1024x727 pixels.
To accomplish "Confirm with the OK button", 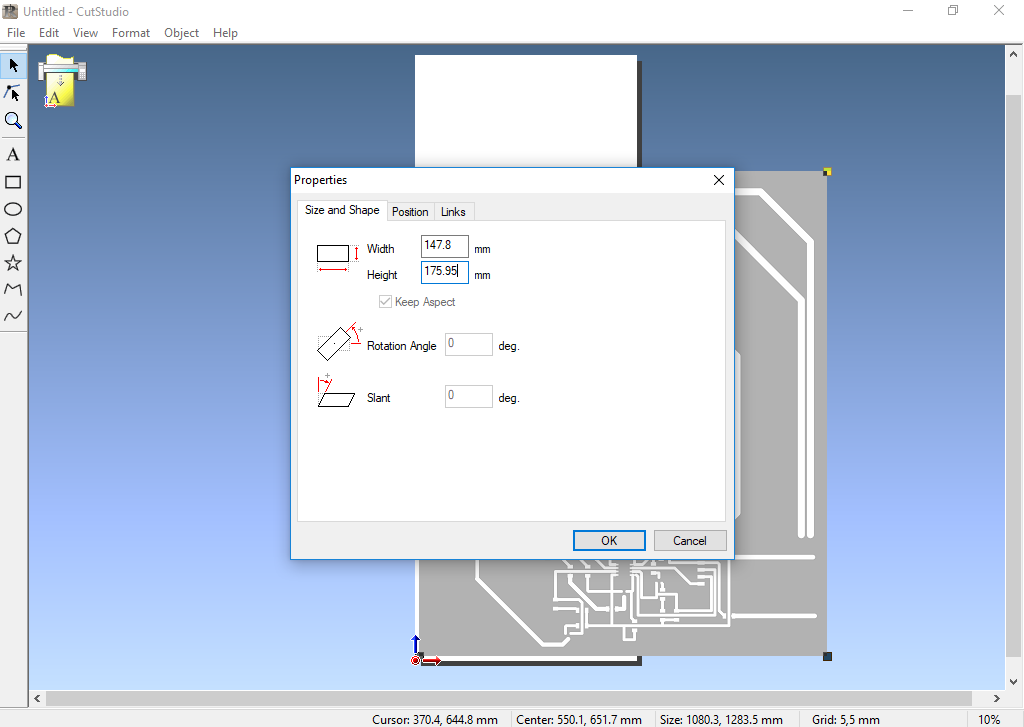I will click(x=609, y=540).
